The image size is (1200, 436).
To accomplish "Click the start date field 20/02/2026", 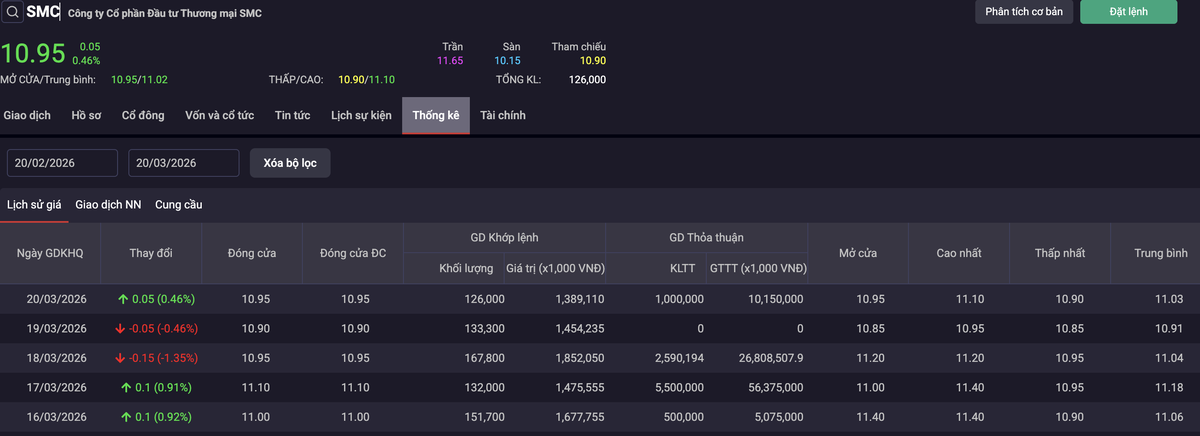I will tap(62, 163).
